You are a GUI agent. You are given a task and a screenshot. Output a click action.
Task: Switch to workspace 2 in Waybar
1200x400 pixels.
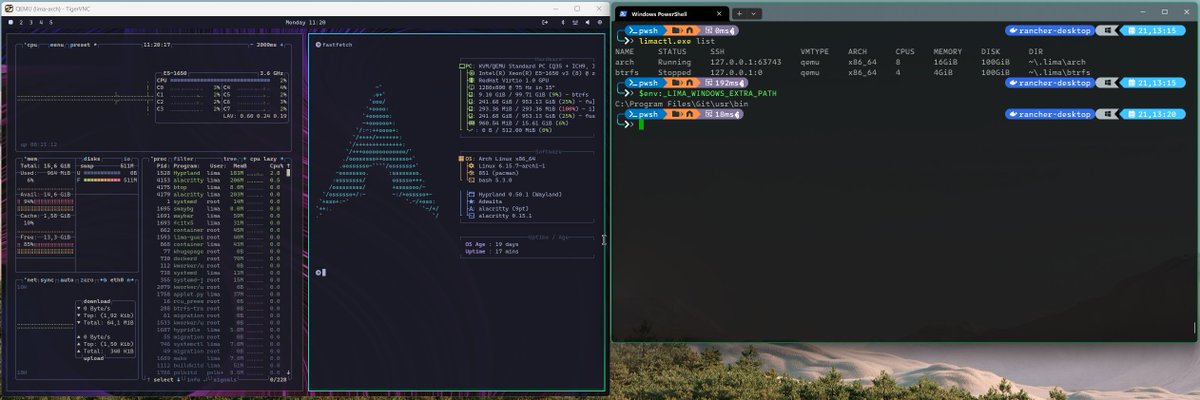[x=20, y=22]
